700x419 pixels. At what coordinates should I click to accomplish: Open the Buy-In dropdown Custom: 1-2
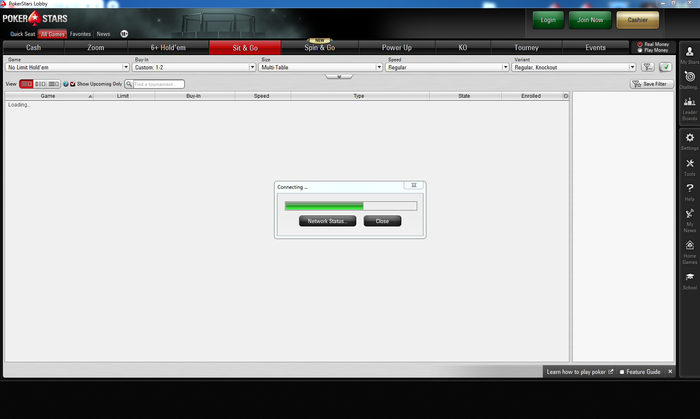click(194, 67)
